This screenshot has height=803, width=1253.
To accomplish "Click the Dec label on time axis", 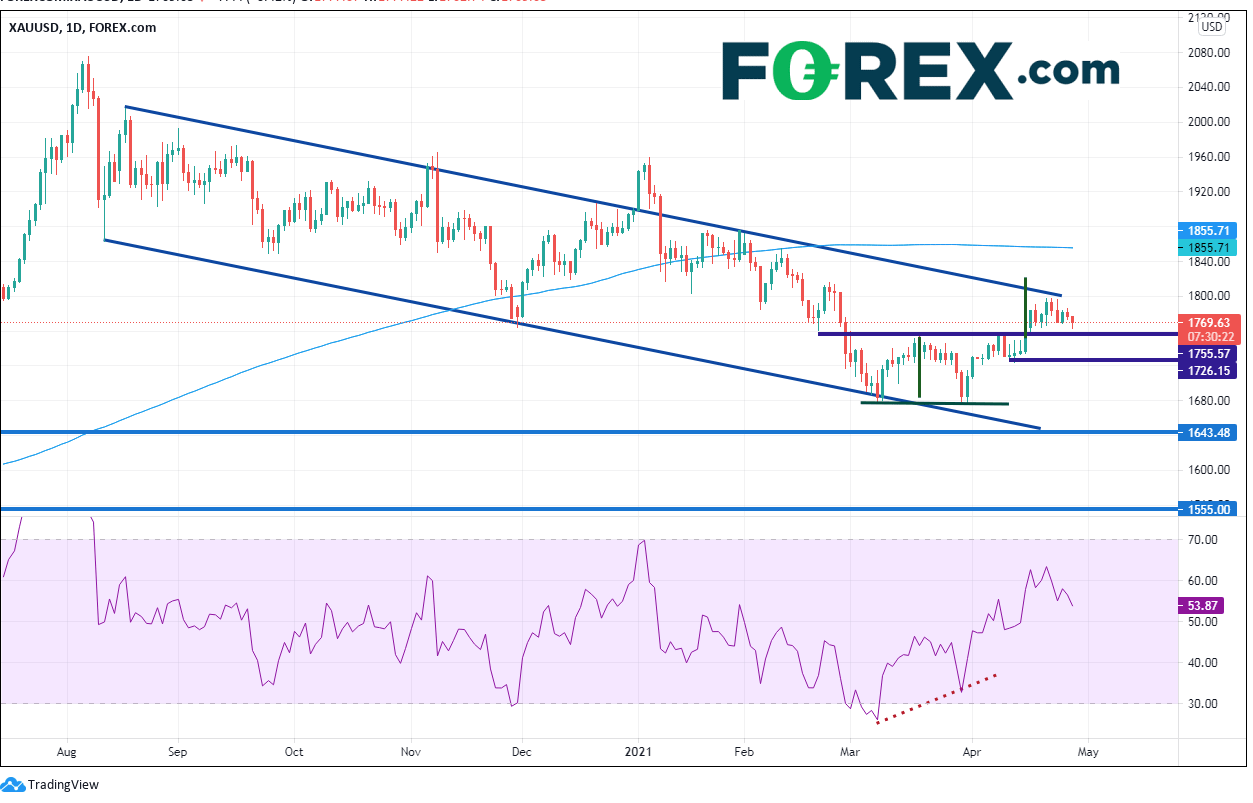I will (x=520, y=750).
